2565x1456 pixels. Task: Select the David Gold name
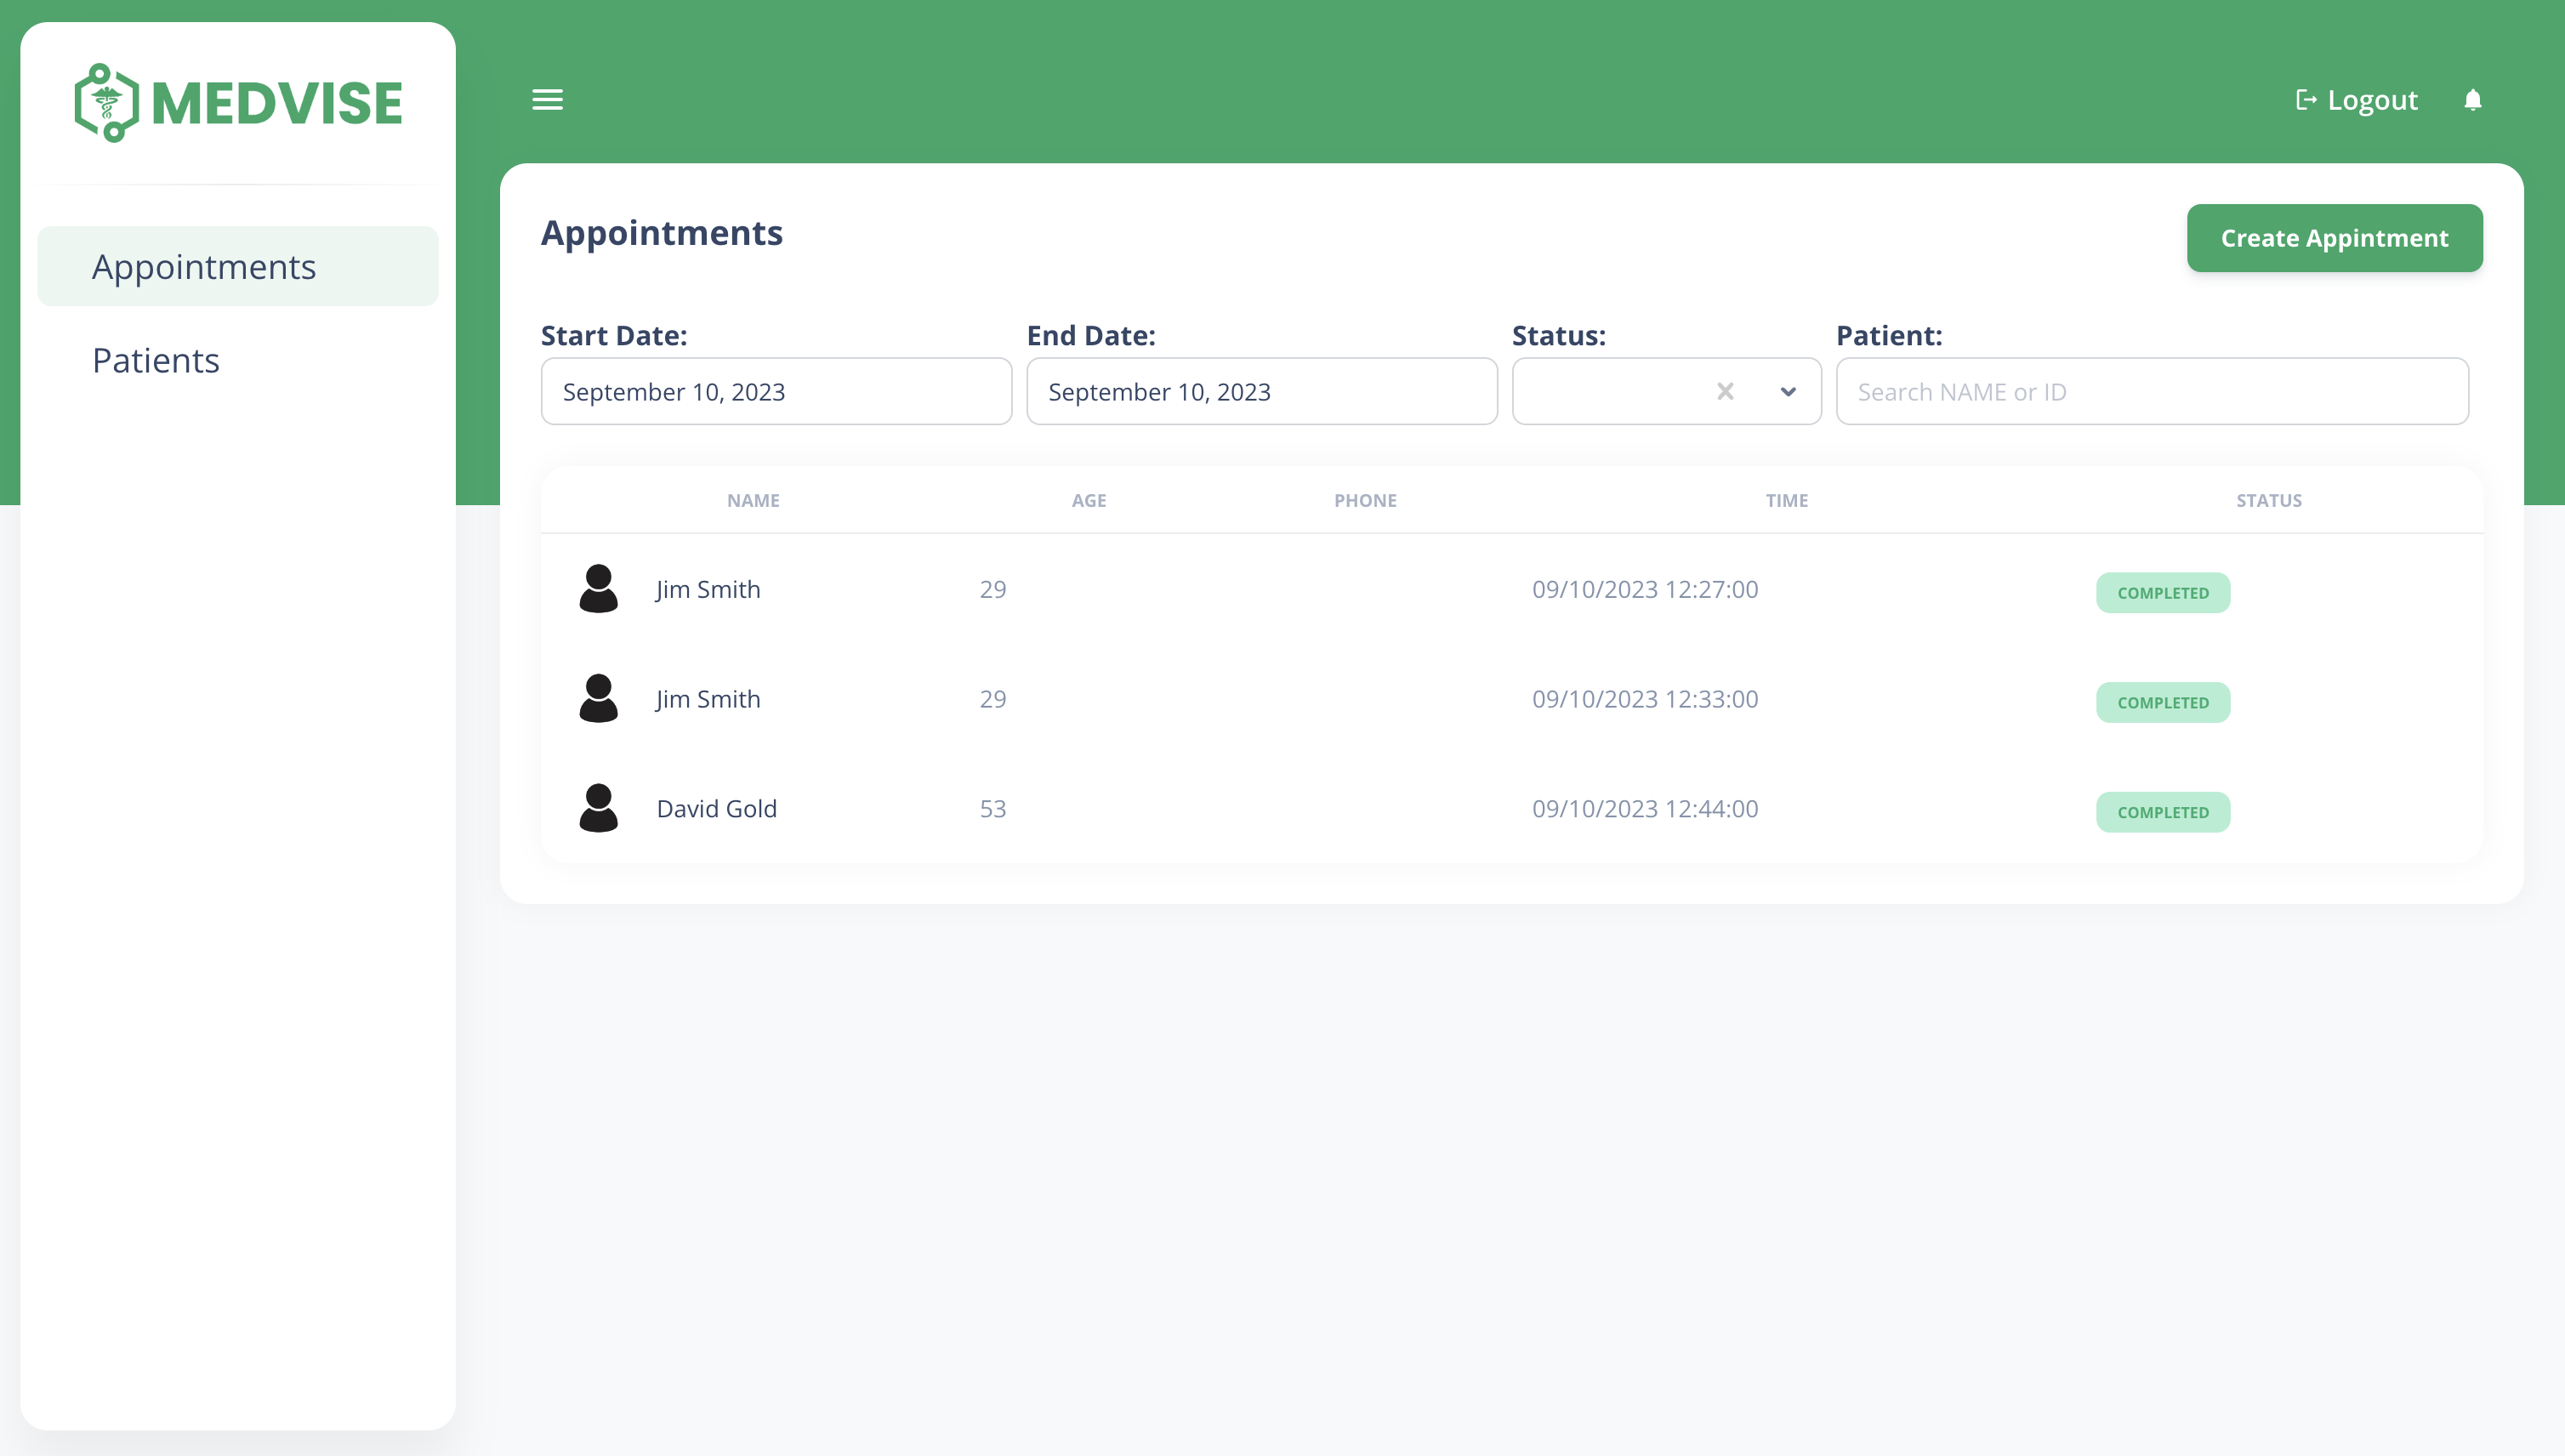(716, 808)
